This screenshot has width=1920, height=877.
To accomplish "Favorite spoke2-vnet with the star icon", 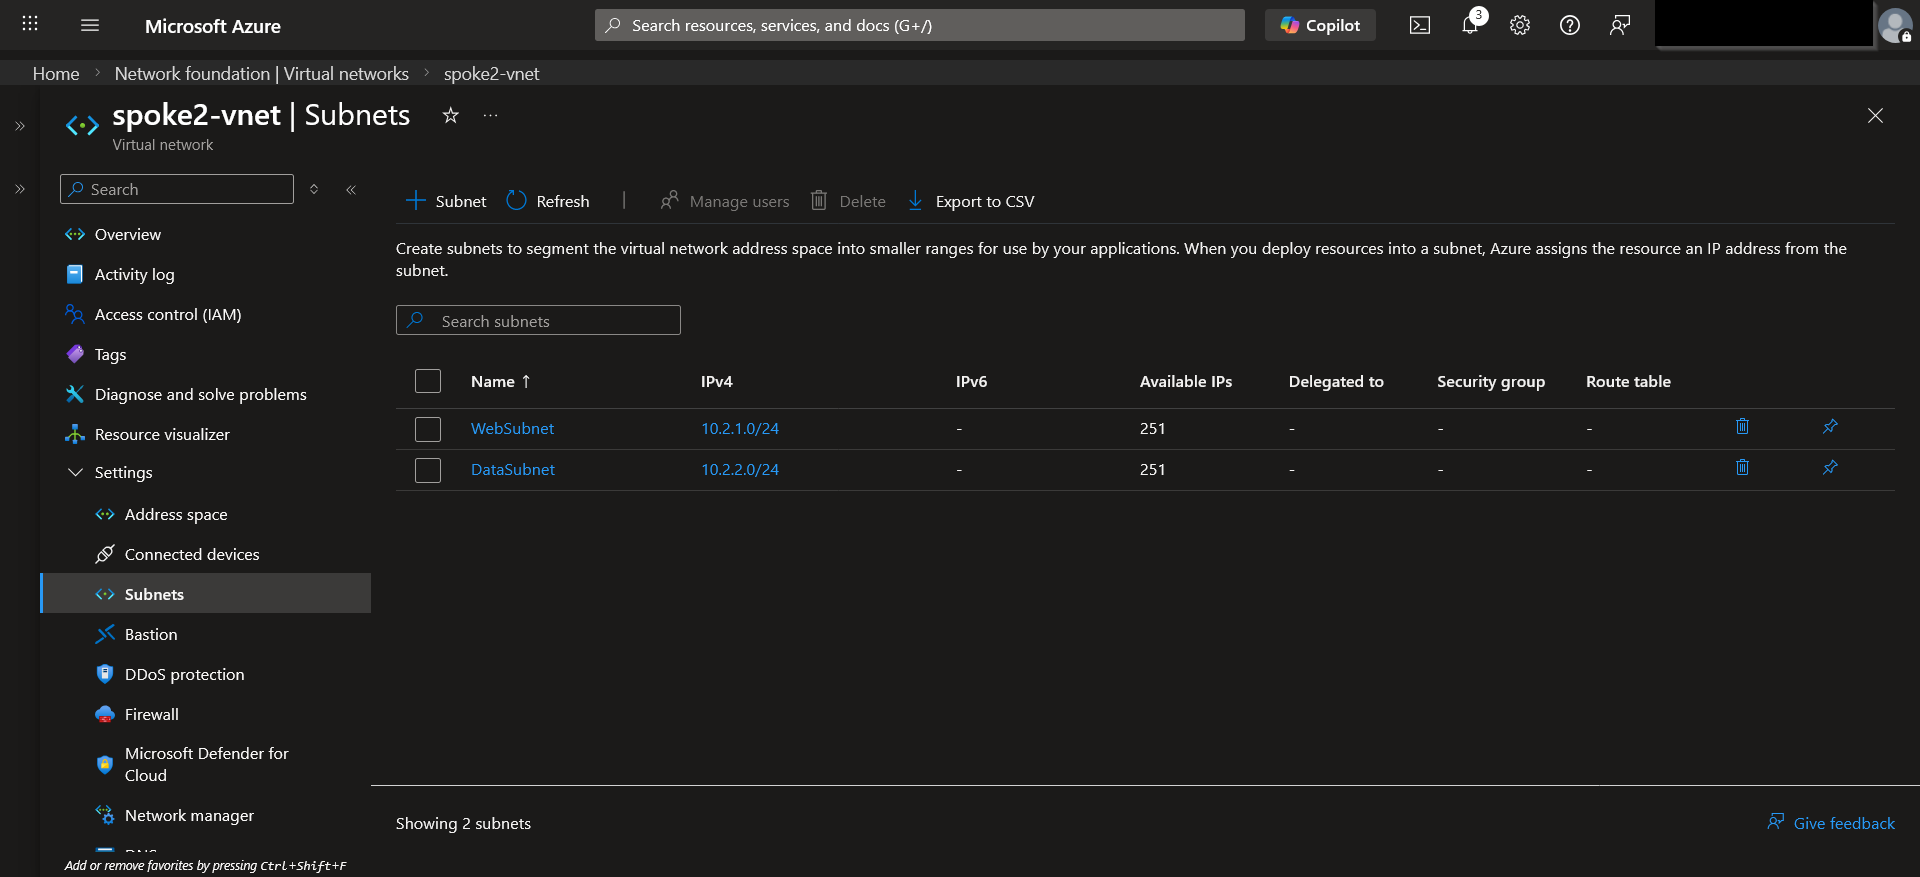I will (x=451, y=115).
